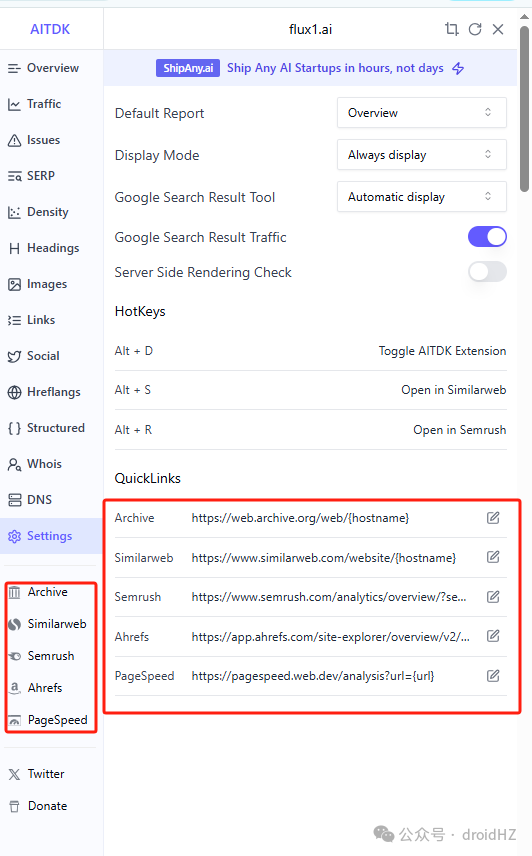
Task: Click the vertical scrollbar thumb
Action: (524, 108)
